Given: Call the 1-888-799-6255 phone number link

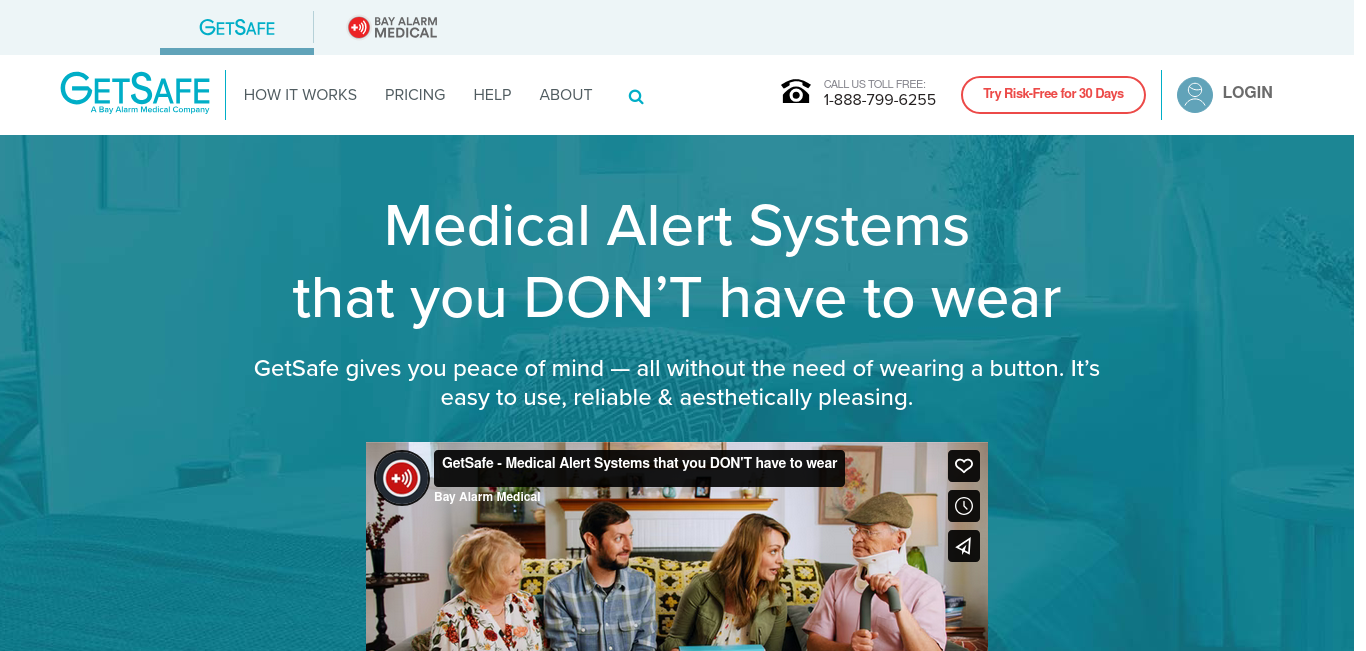Looking at the screenshot, I should tap(880, 100).
